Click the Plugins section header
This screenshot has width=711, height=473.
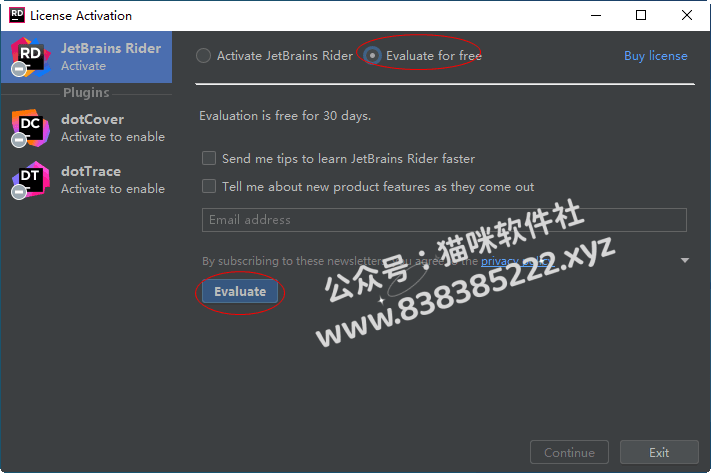[86, 93]
